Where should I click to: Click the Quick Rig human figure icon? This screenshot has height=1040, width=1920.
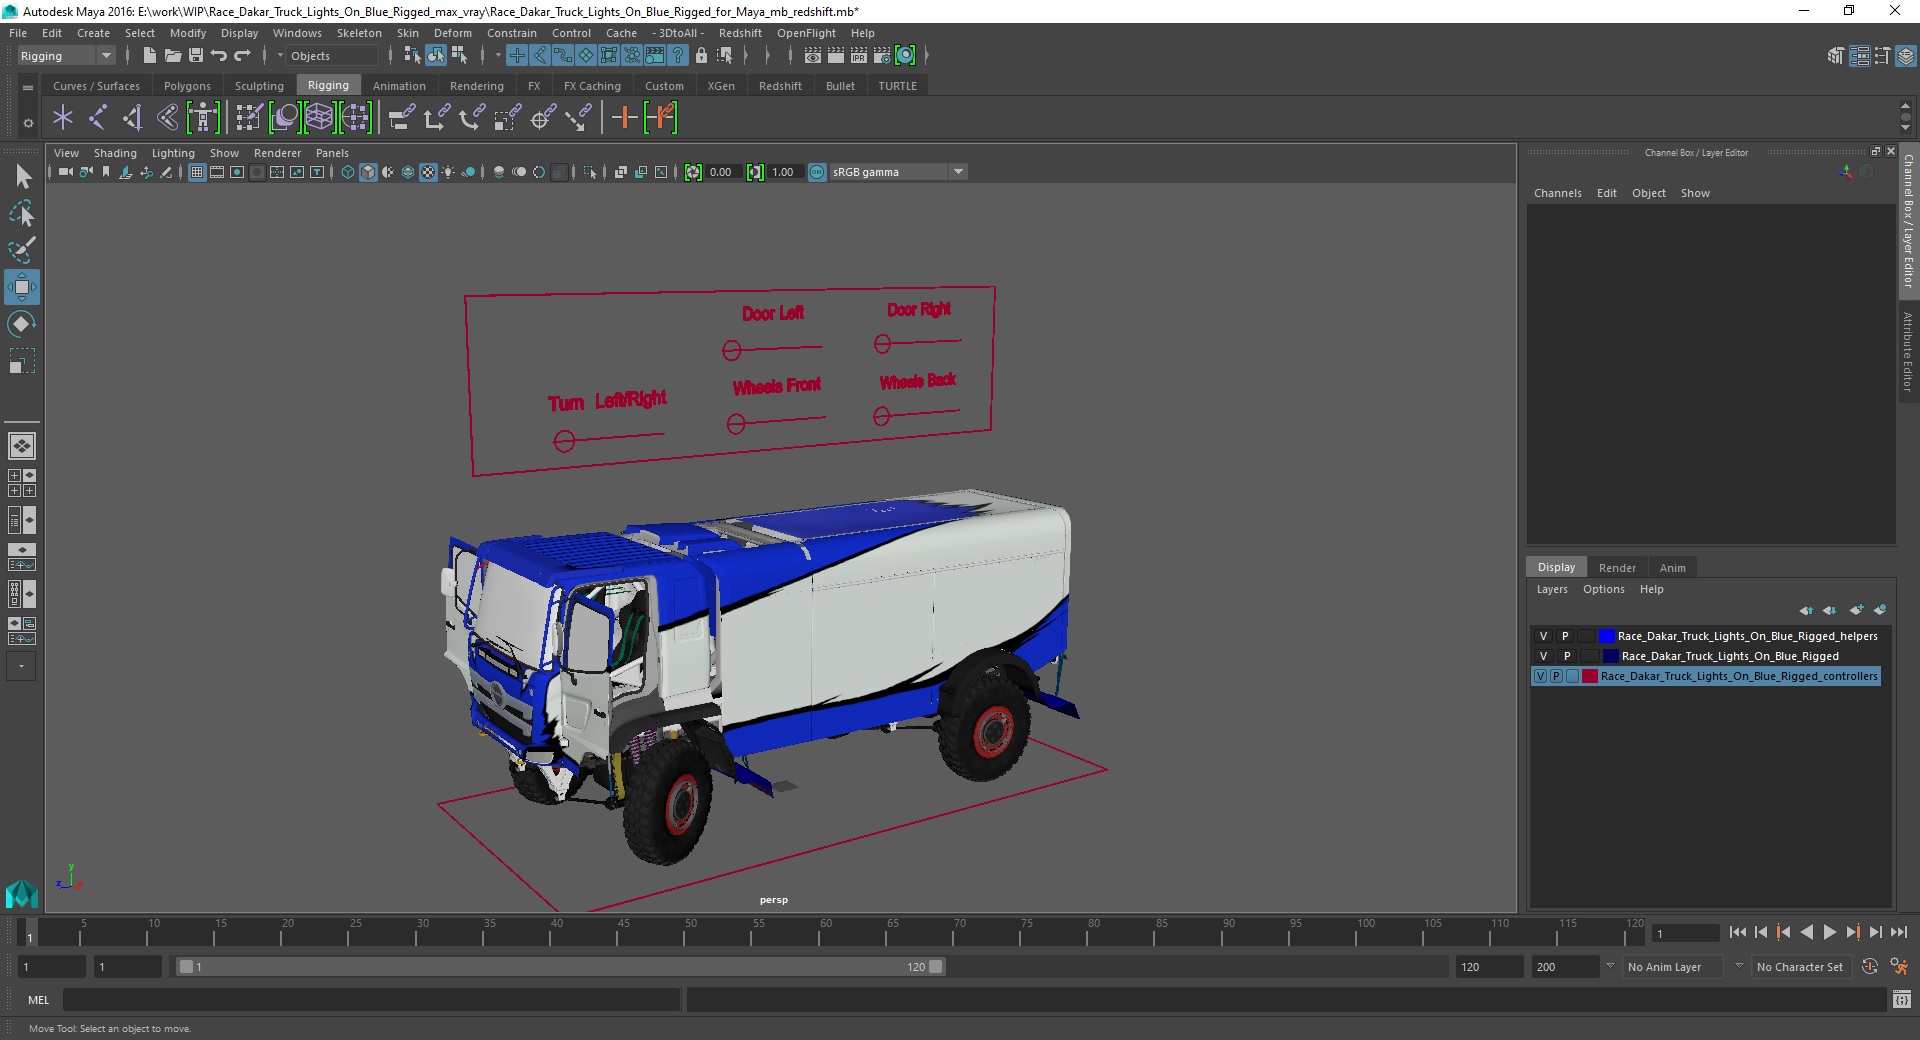point(203,118)
